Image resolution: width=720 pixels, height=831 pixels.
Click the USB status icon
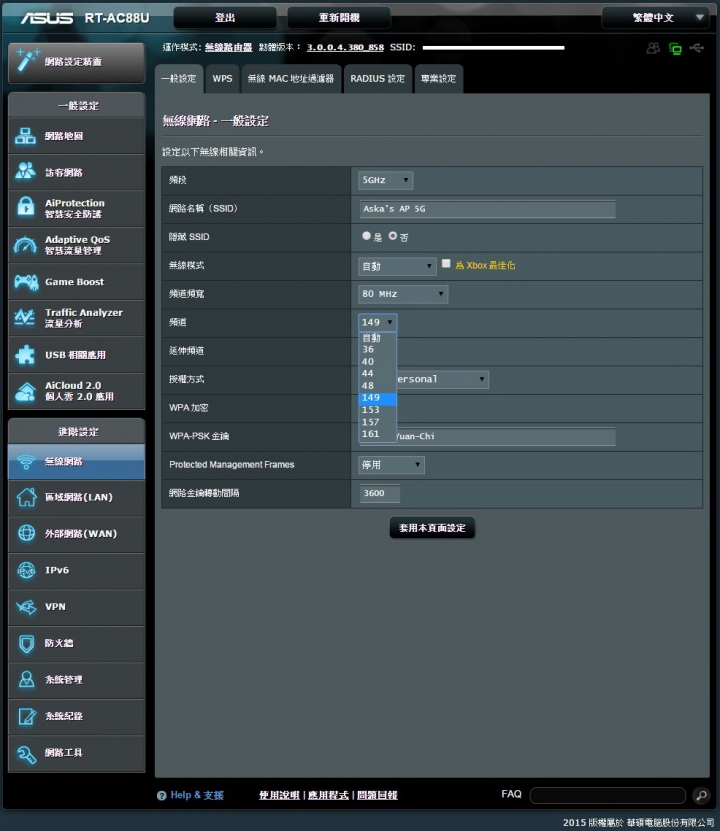tap(697, 48)
